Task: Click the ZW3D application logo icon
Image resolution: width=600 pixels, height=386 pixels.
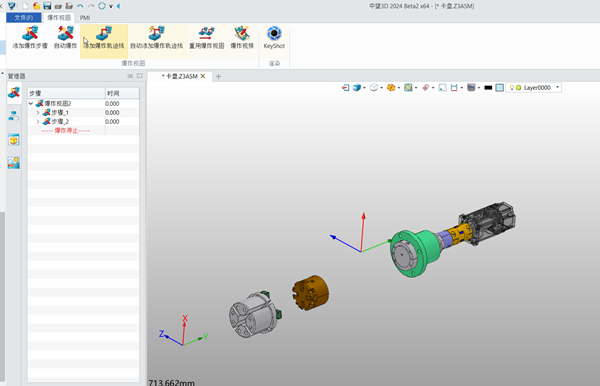Action: [12, 6]
